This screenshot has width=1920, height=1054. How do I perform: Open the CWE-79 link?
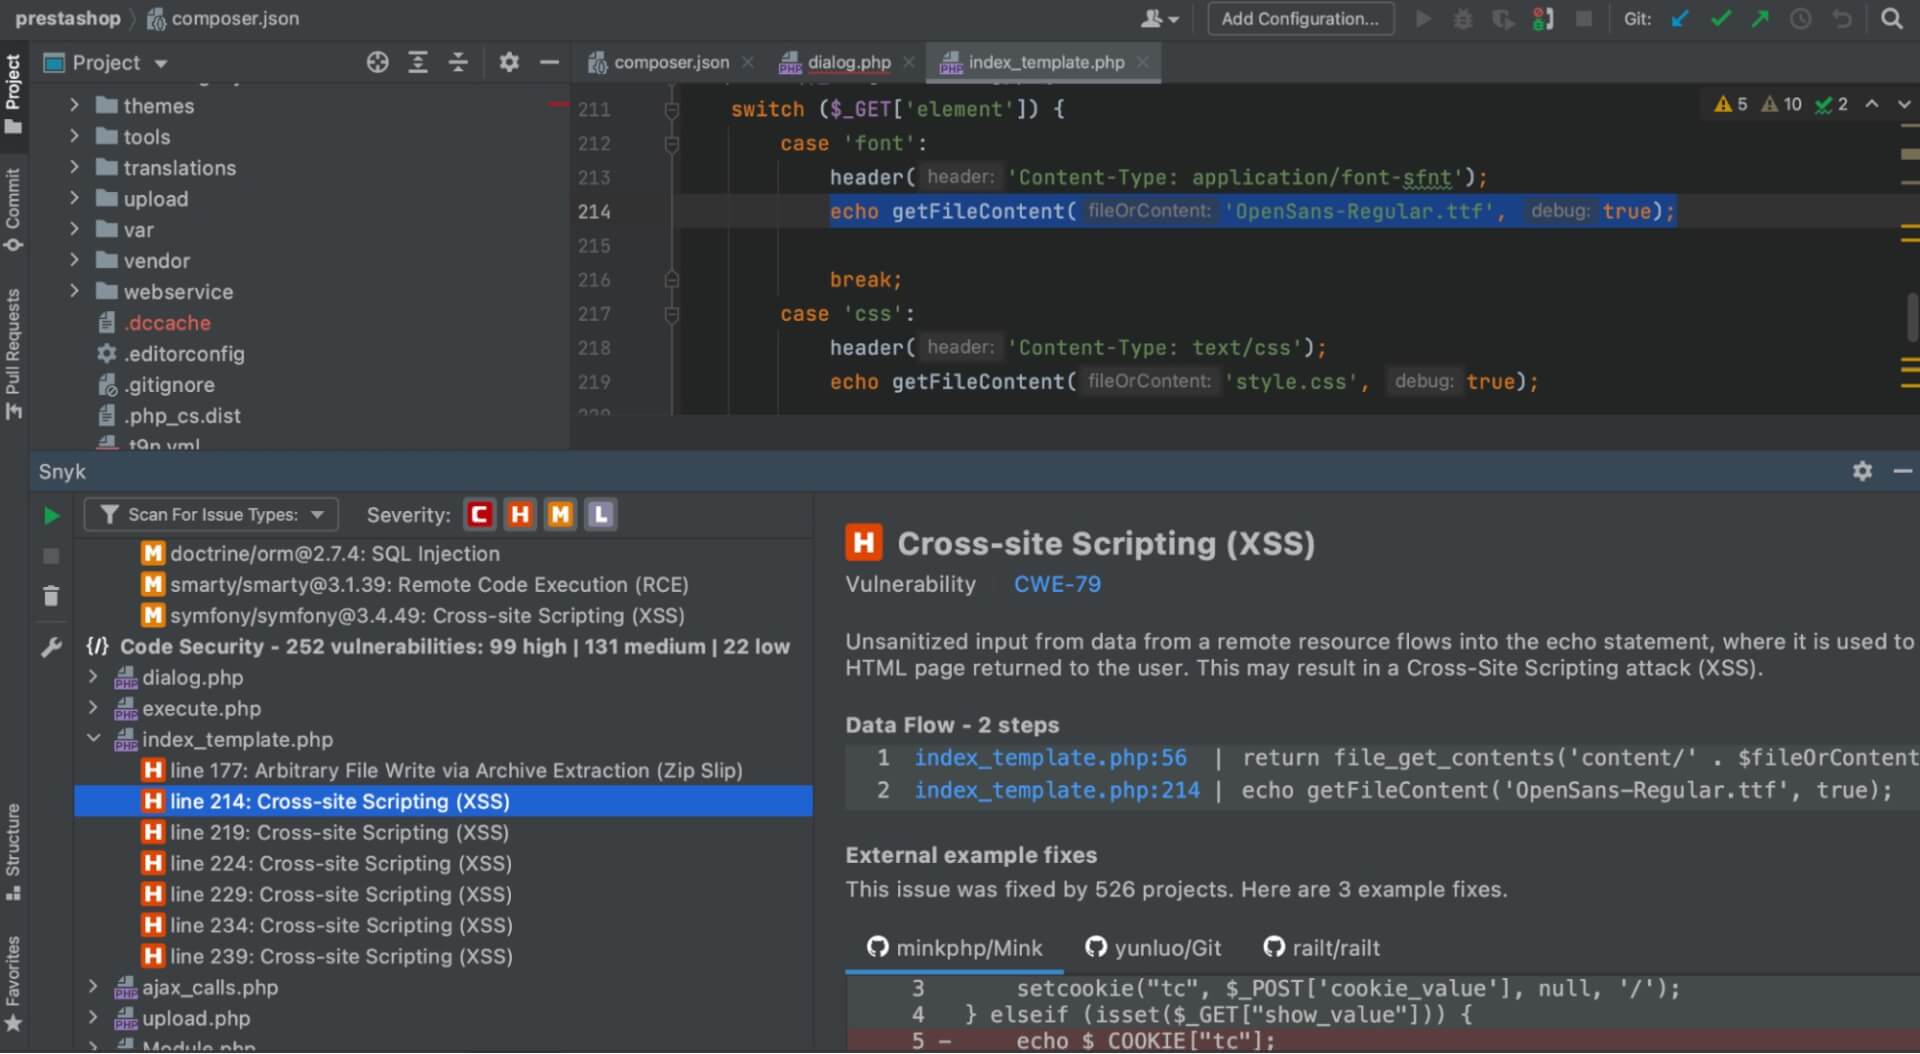1057,584
